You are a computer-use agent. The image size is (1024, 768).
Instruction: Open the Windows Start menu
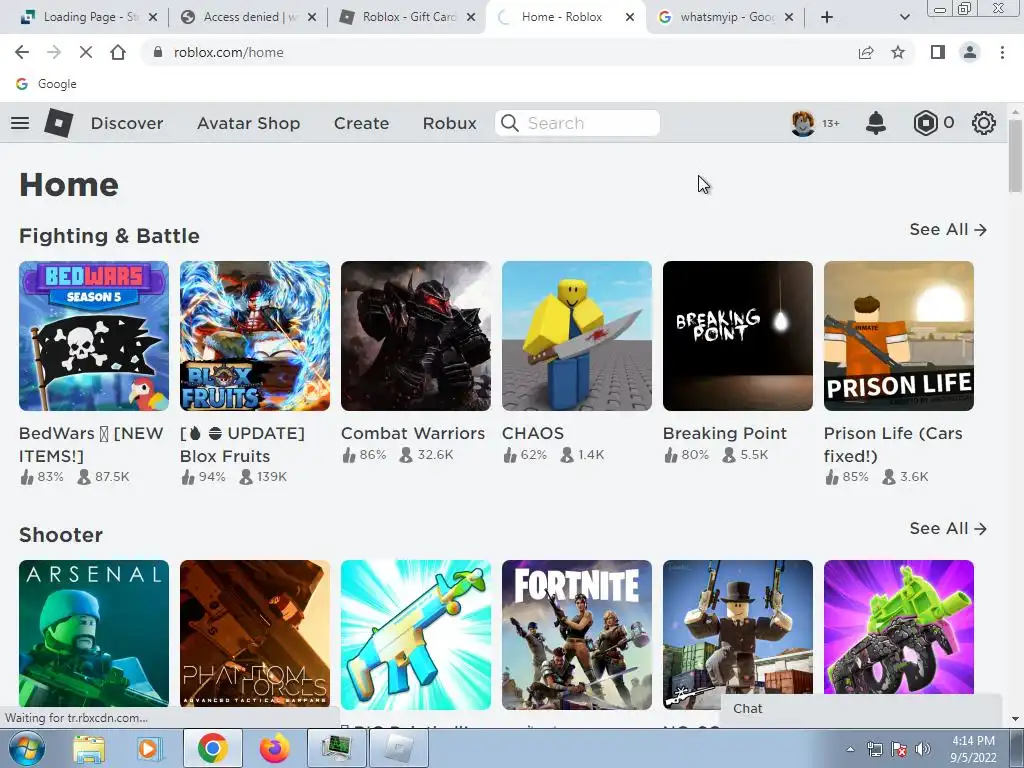[27, 748]
